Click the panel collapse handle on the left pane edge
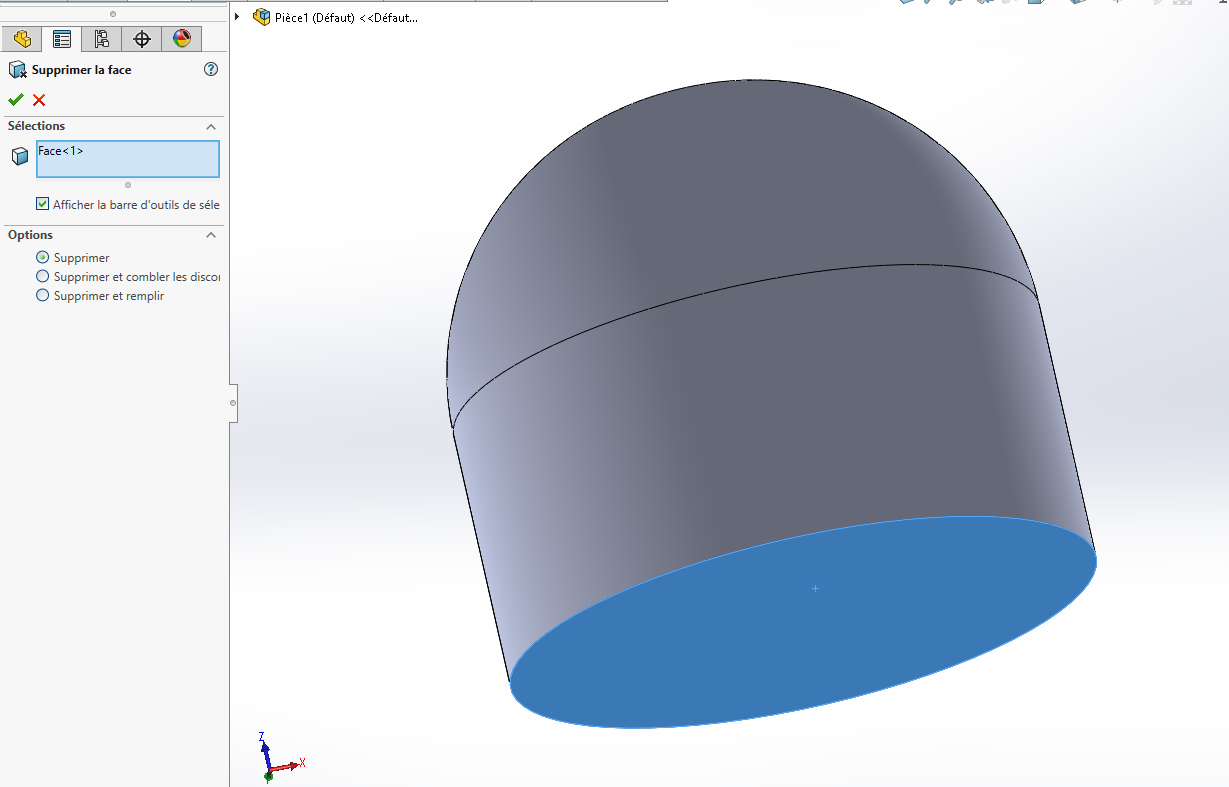The height and width of the screenshot is (787, 1229). pyautogui.click(x=233, y=403)
